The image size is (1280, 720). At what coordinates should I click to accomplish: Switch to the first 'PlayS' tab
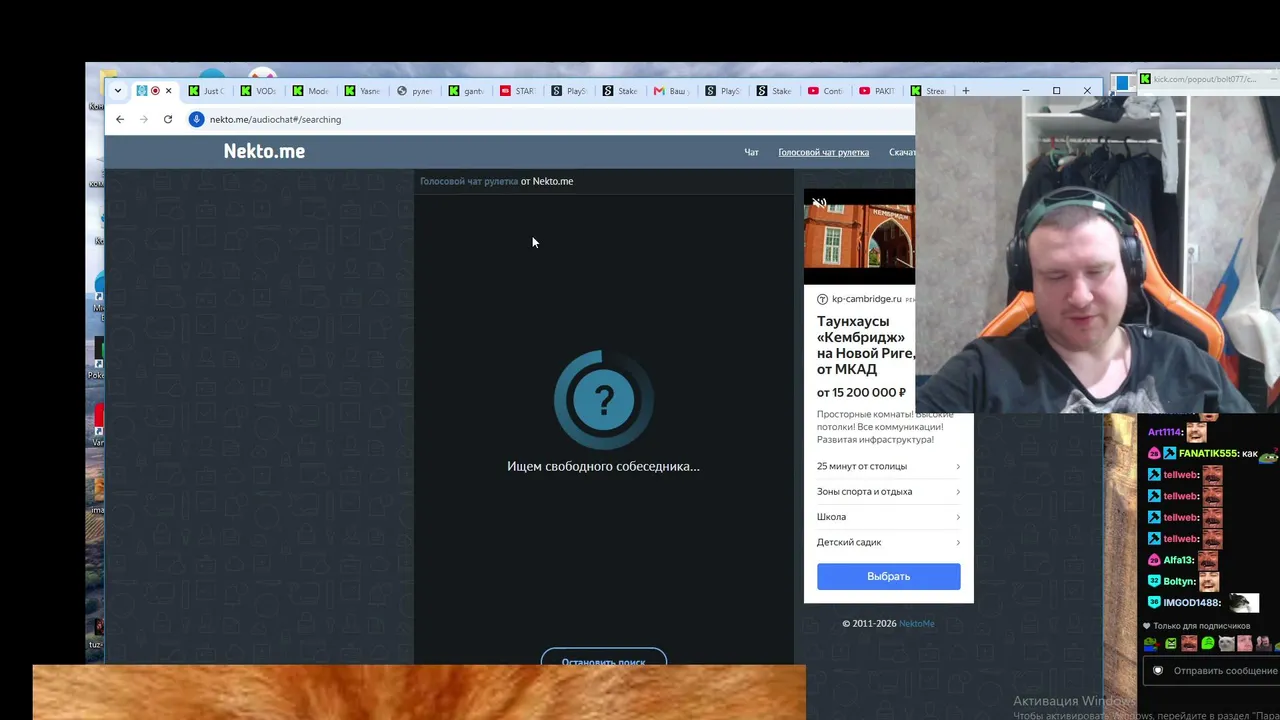[568, 91]
